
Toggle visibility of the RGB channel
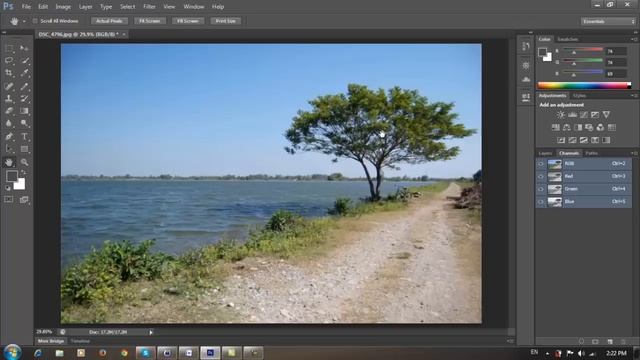click(541, 164)
